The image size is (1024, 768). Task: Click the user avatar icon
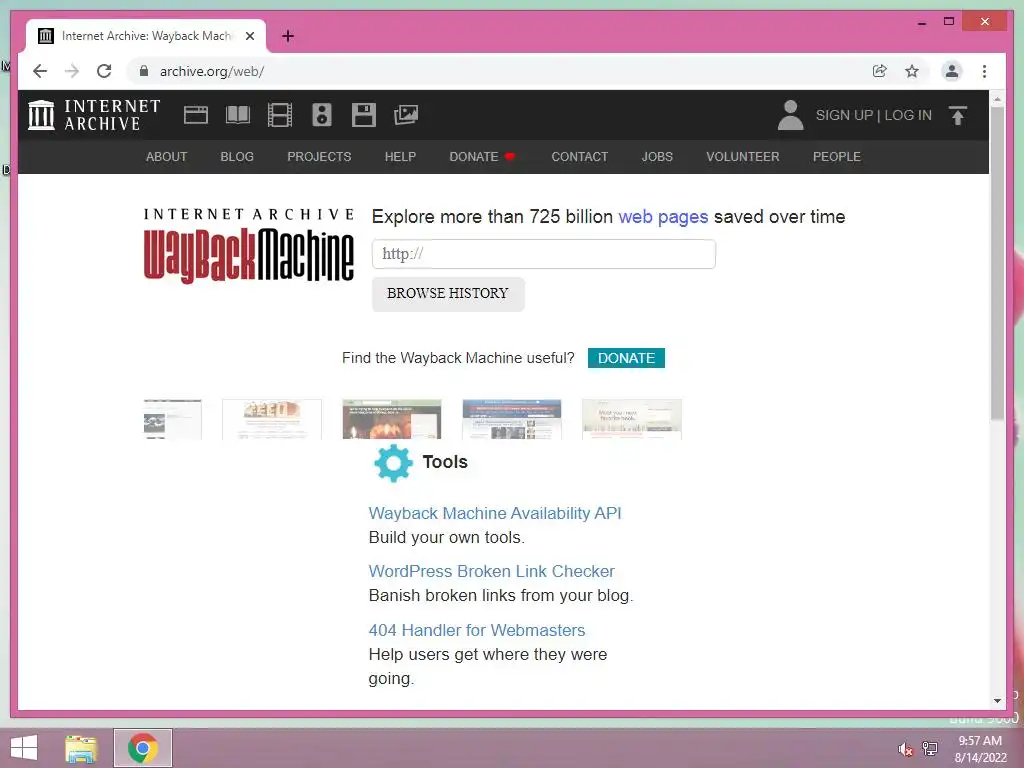(x=790, y=115)
